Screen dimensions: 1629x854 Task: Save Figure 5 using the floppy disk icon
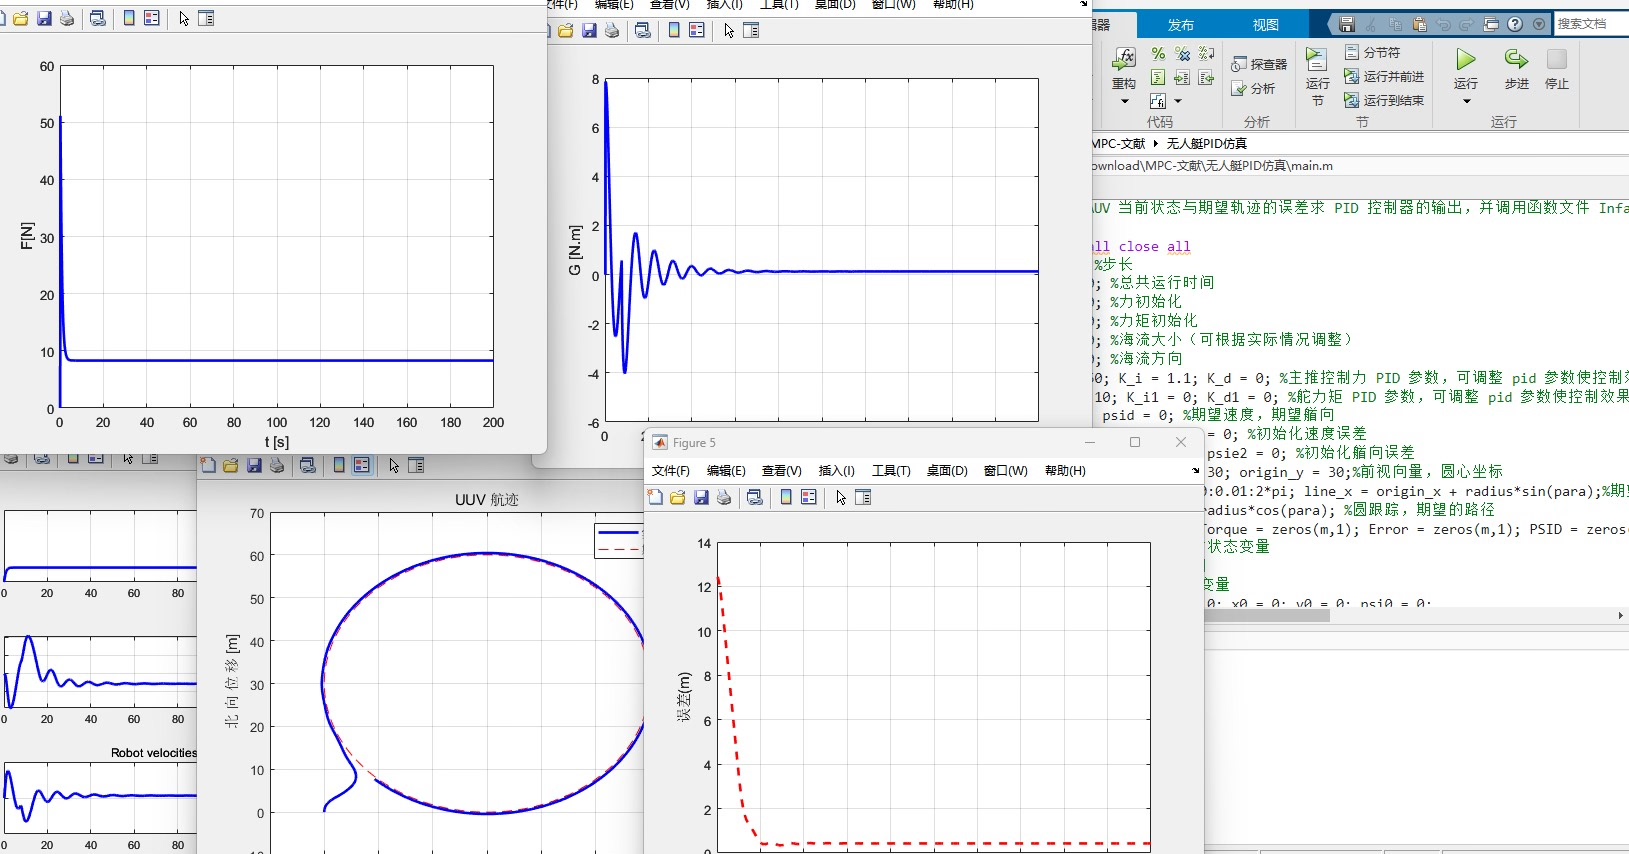[x=701, y=497]
